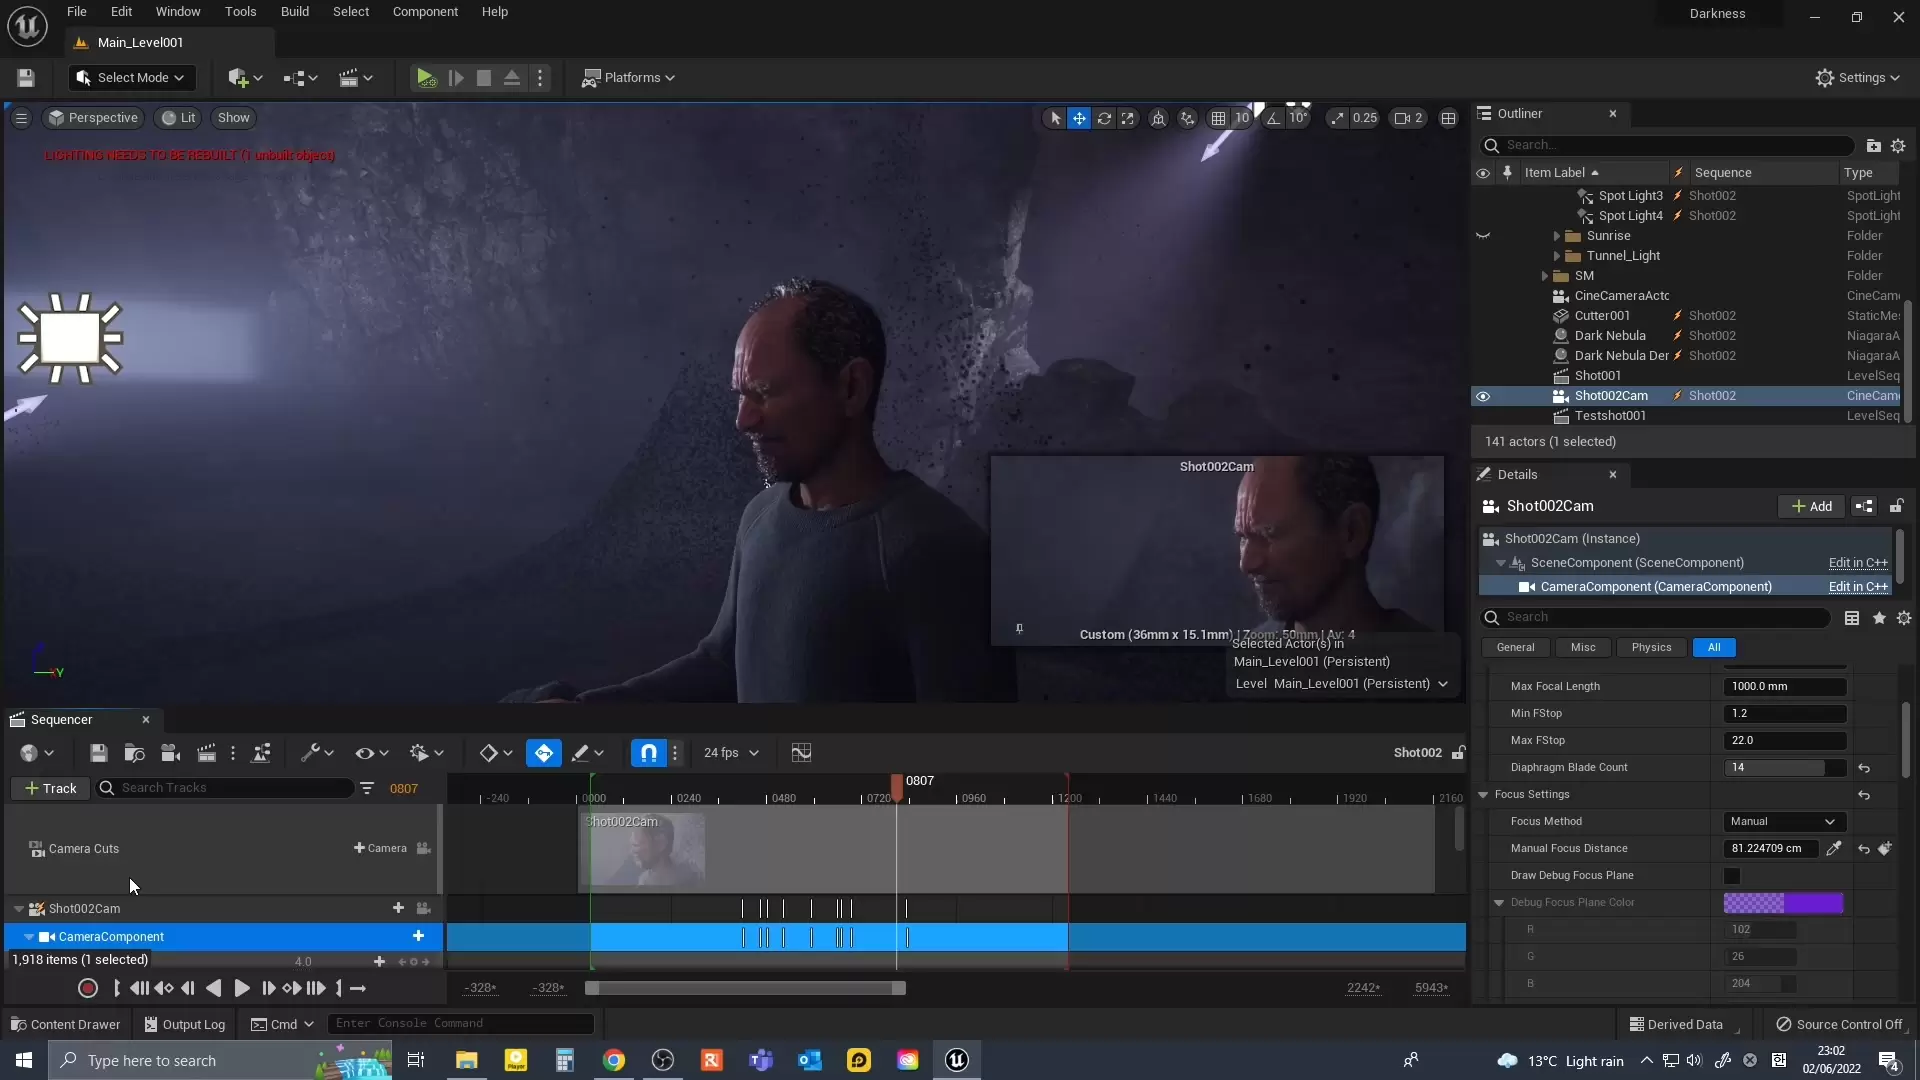Click the sequencer record button

(88, 989)
